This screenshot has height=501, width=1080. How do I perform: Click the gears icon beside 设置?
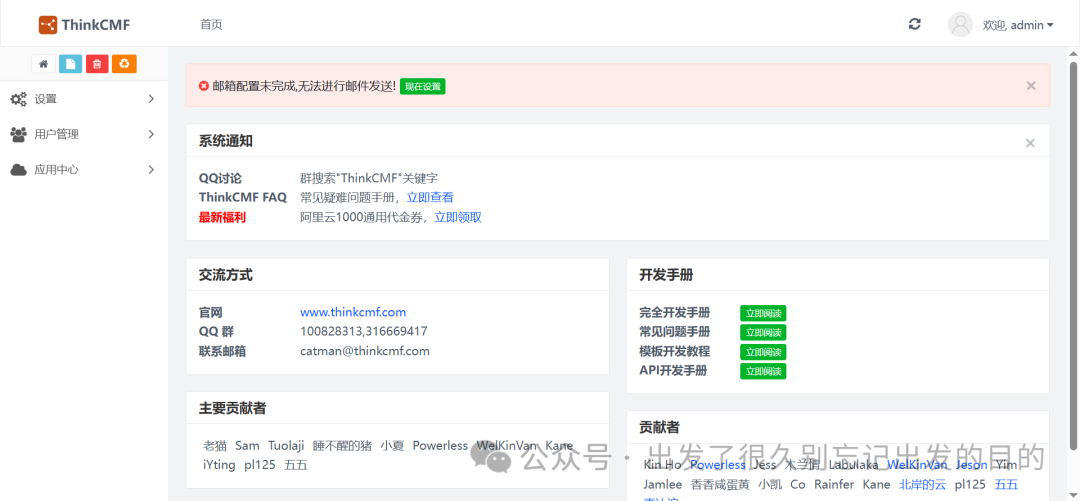click(x=19, y=99)
